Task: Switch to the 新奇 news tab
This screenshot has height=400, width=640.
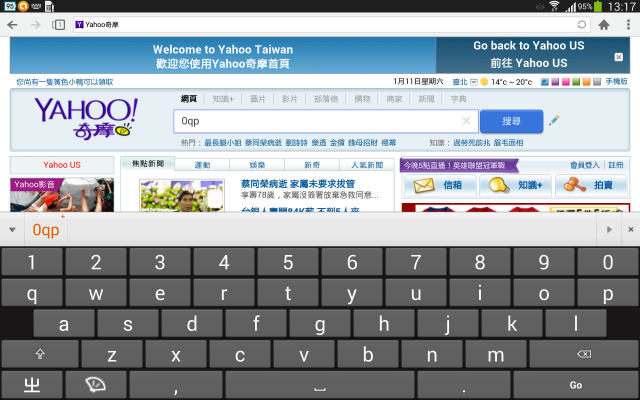Action: point(312,165)
